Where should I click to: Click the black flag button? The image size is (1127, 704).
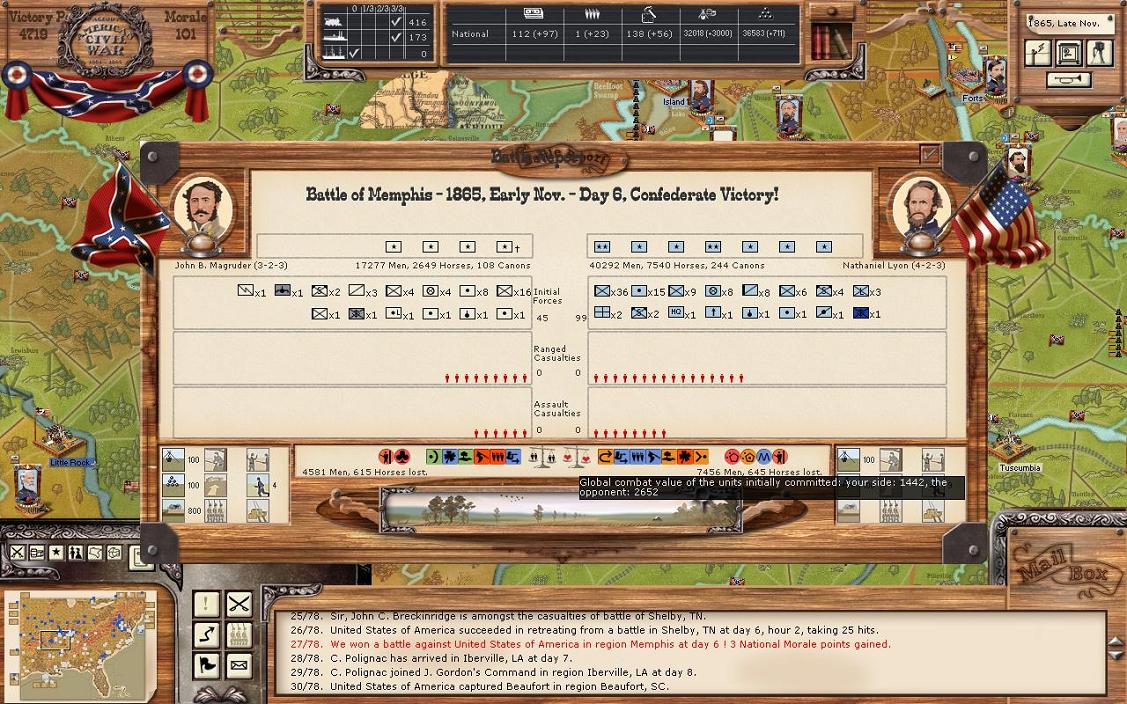point(206,665)
